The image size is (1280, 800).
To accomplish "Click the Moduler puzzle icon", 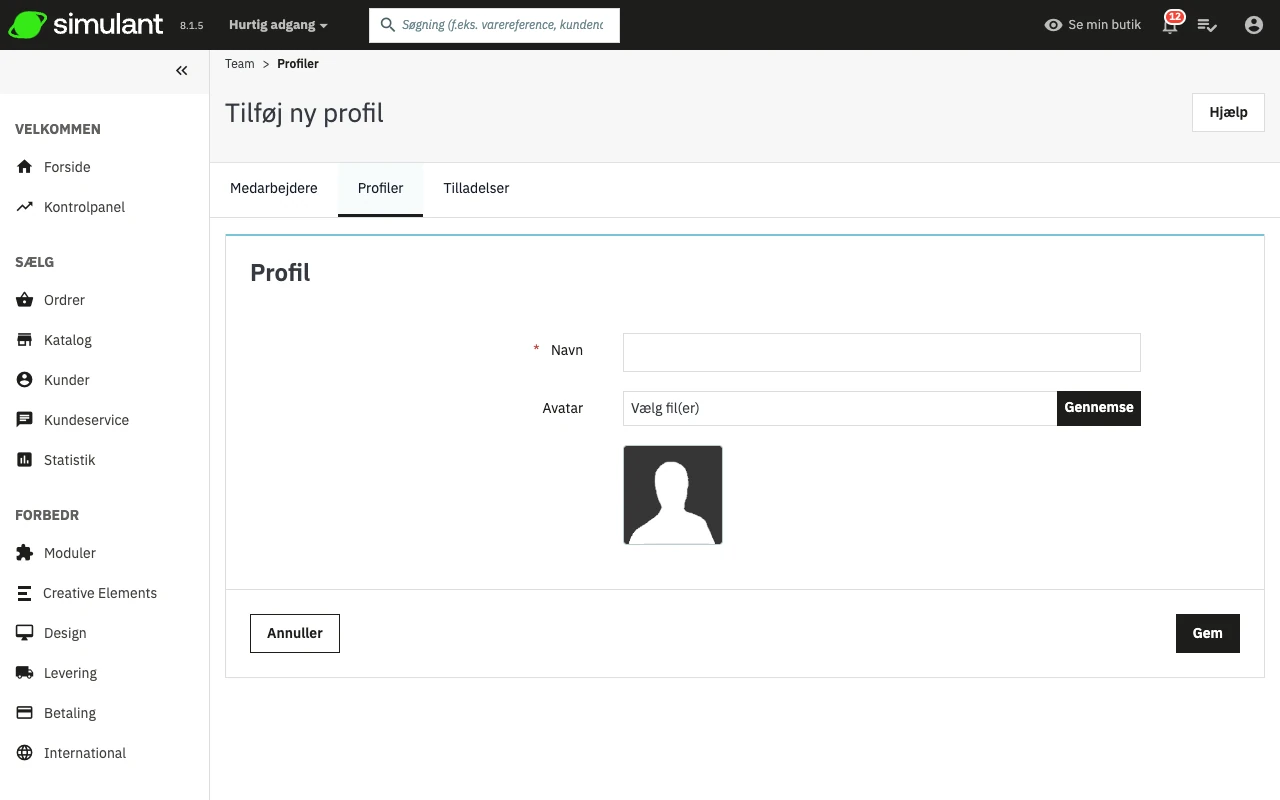I will tap(25, 553).
